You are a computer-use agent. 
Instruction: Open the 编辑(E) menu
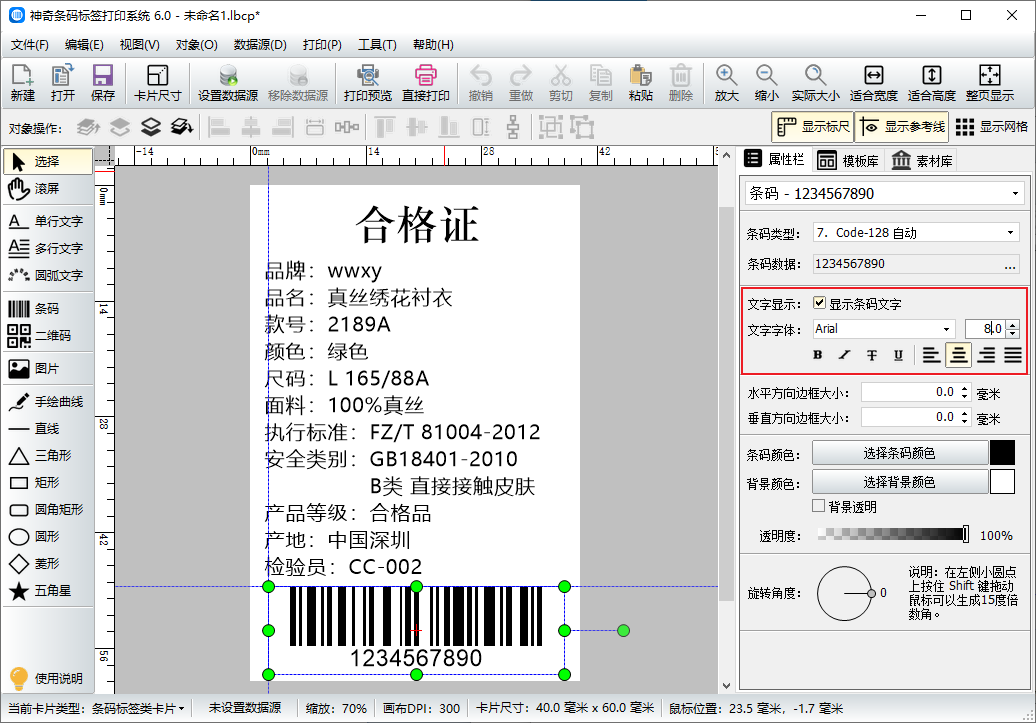pos(84,45)
